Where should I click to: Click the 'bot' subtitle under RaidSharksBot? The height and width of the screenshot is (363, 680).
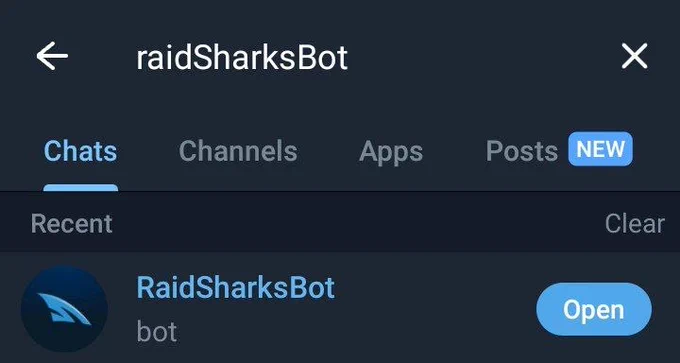[157, 332]
